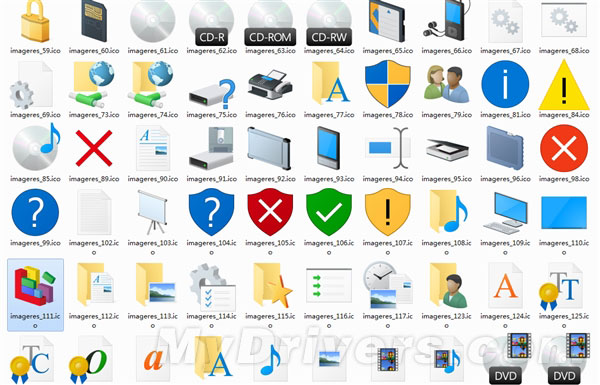Image resolution: width=600 pixels, height=385 pixels.
Task: Select the media player with earphones imageres_66.ico
Action: pyautogui.click(x=447, y=21)
